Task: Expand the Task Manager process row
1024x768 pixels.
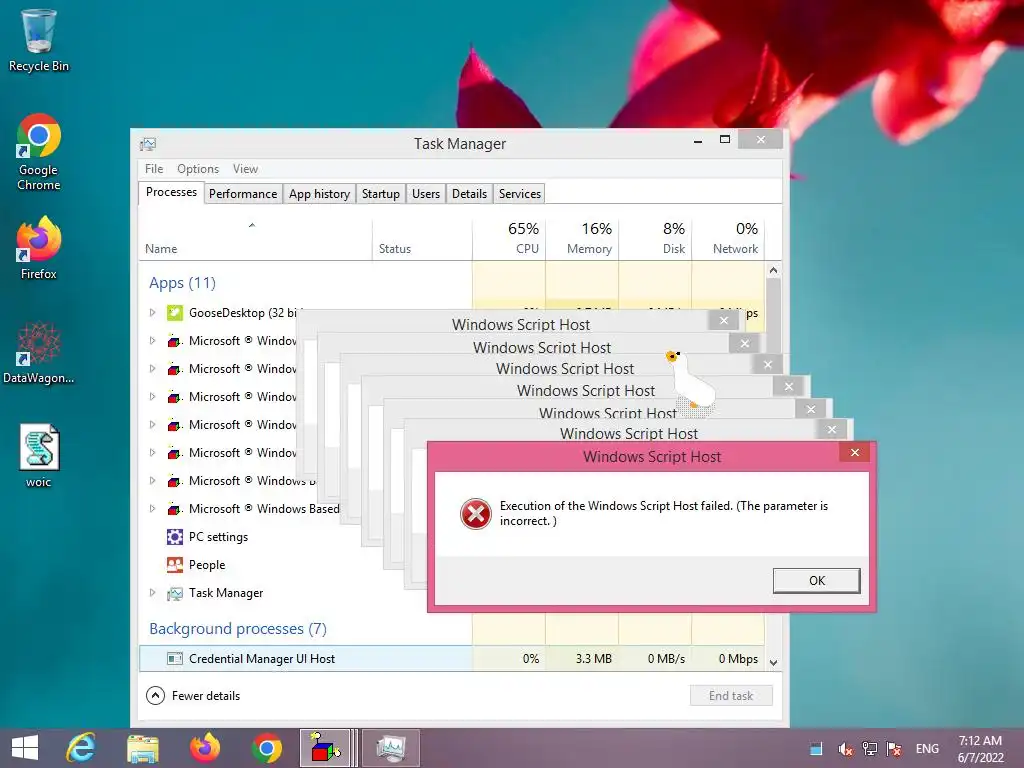Action: 152,593
